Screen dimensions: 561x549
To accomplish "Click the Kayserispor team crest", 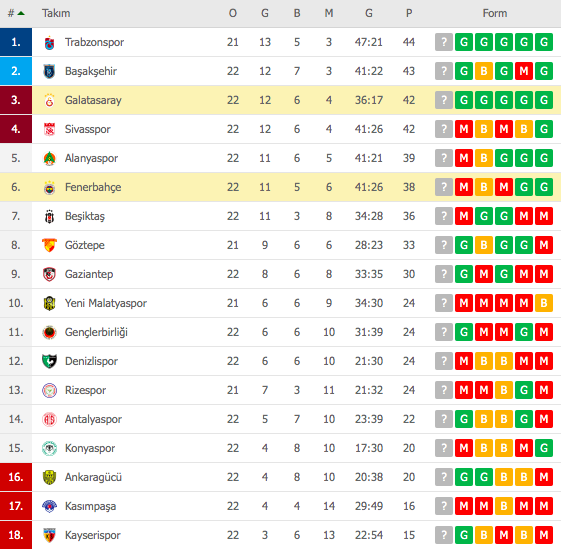I will tap(49, 535).
